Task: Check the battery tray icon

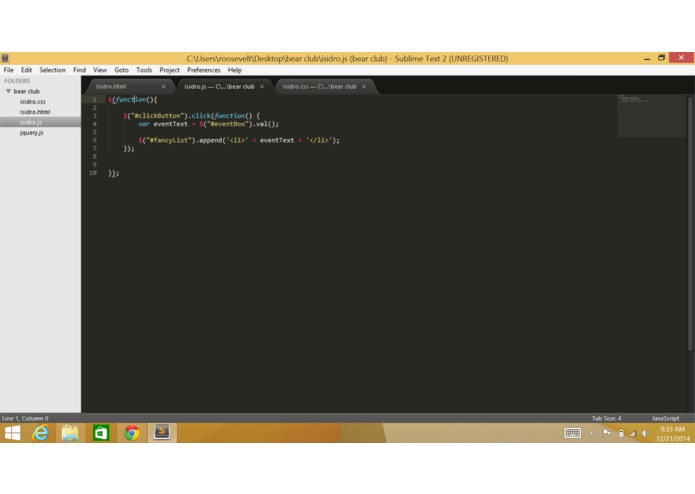Action: (x=621, y=433)
